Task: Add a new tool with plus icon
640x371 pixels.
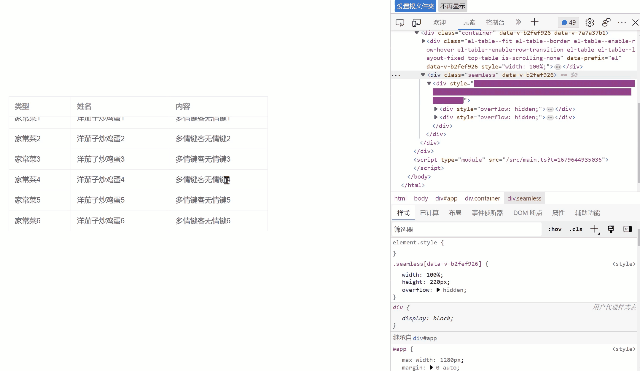Action: 534,22
